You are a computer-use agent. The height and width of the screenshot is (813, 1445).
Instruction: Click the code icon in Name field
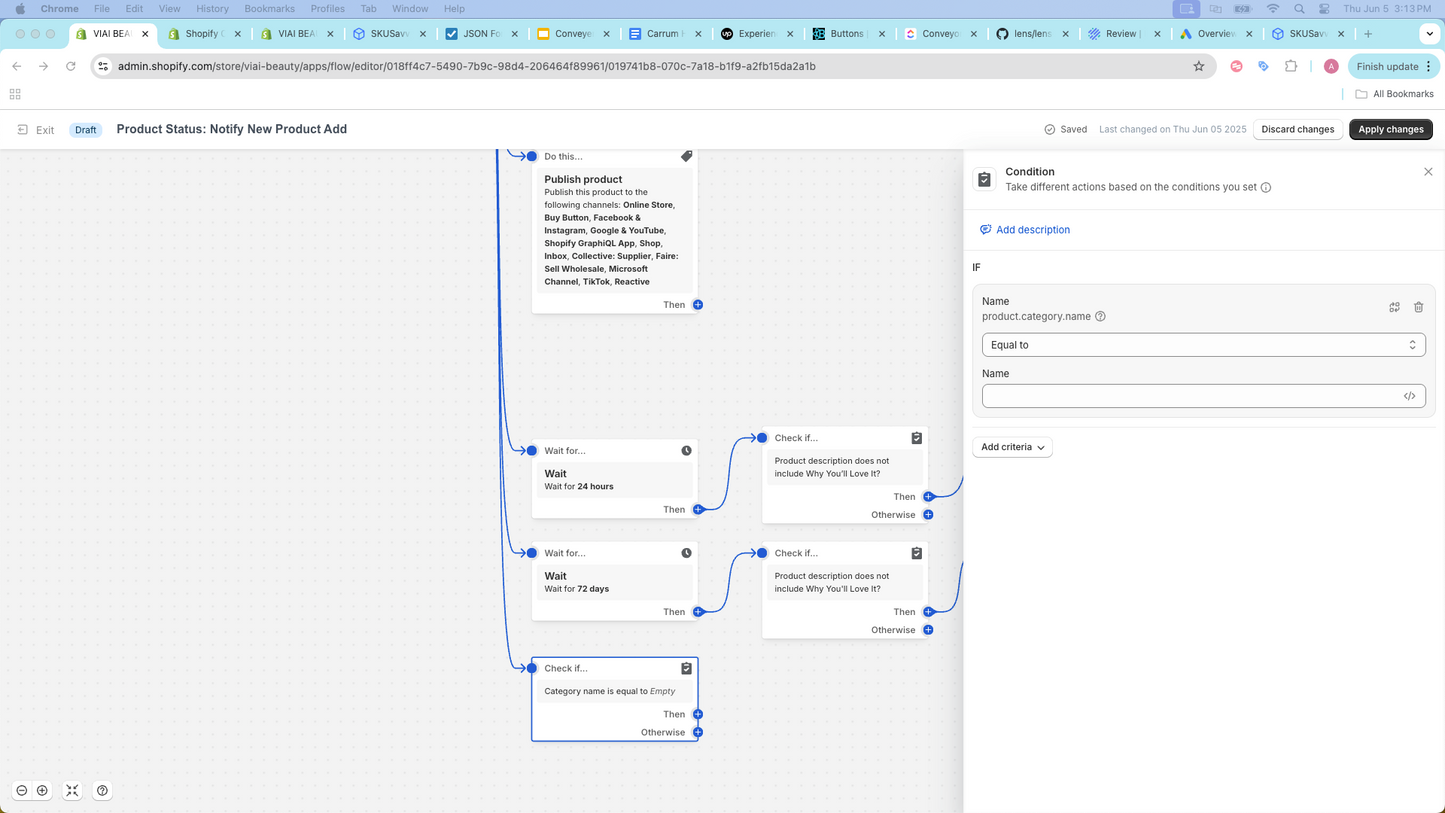tap(1409, 396)
